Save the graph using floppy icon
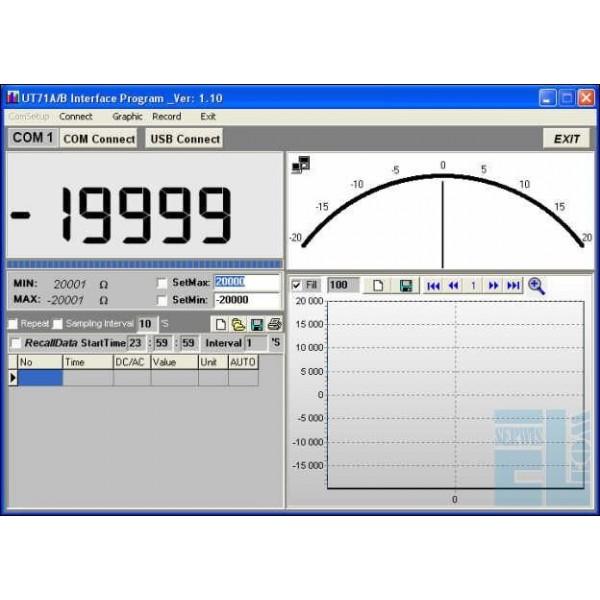Viewport: 600px width, 600px height. (406, 285)
